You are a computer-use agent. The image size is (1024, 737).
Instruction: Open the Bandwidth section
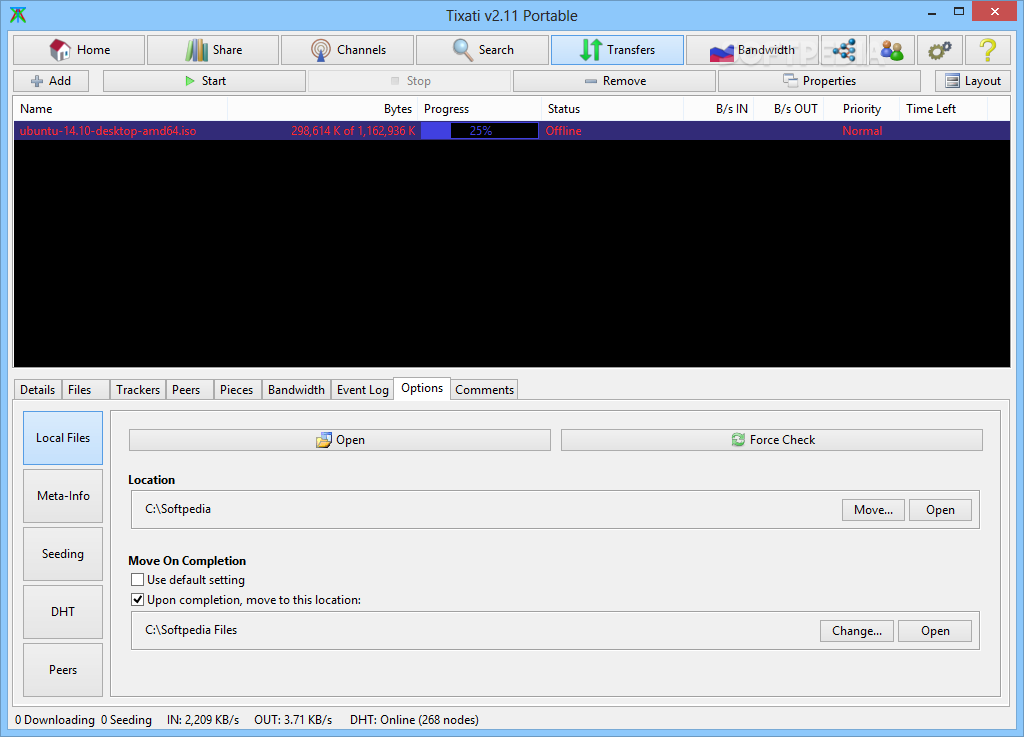752,50
